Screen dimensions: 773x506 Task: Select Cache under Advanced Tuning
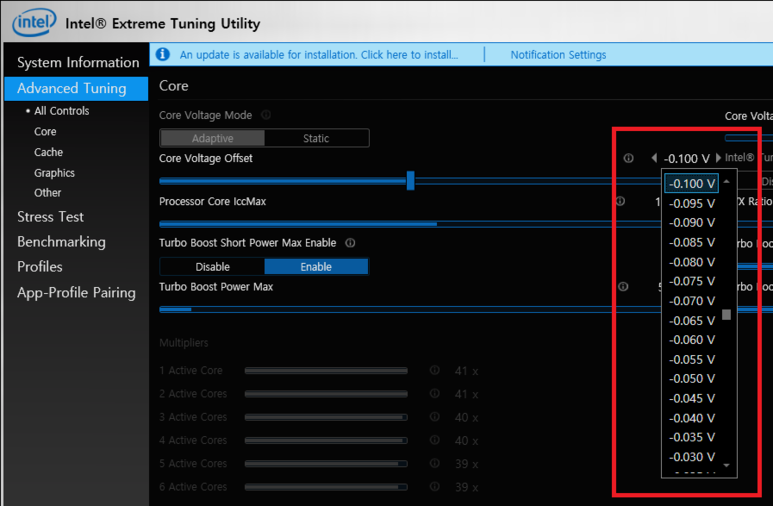pos(48,152)
